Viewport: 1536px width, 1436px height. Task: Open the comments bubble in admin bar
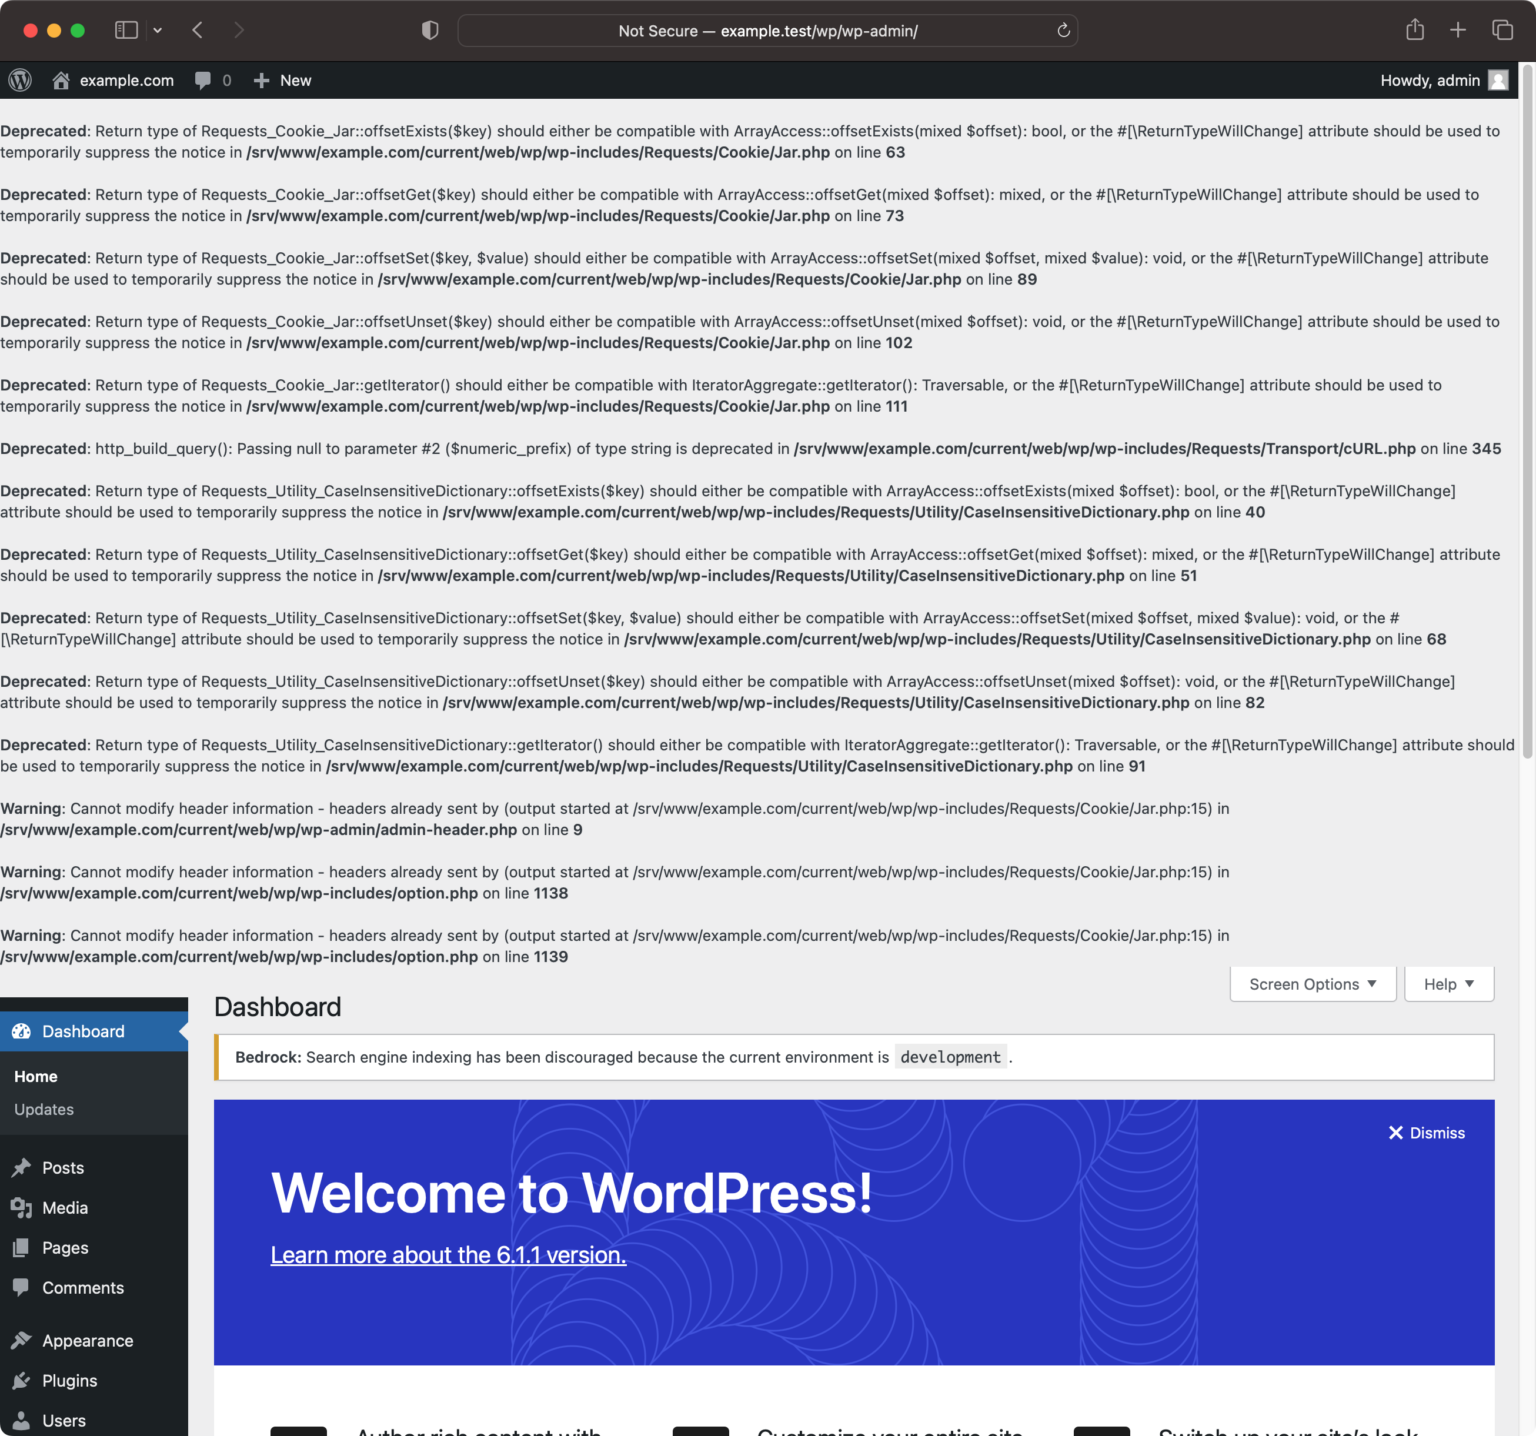click(x=203, y=80)
